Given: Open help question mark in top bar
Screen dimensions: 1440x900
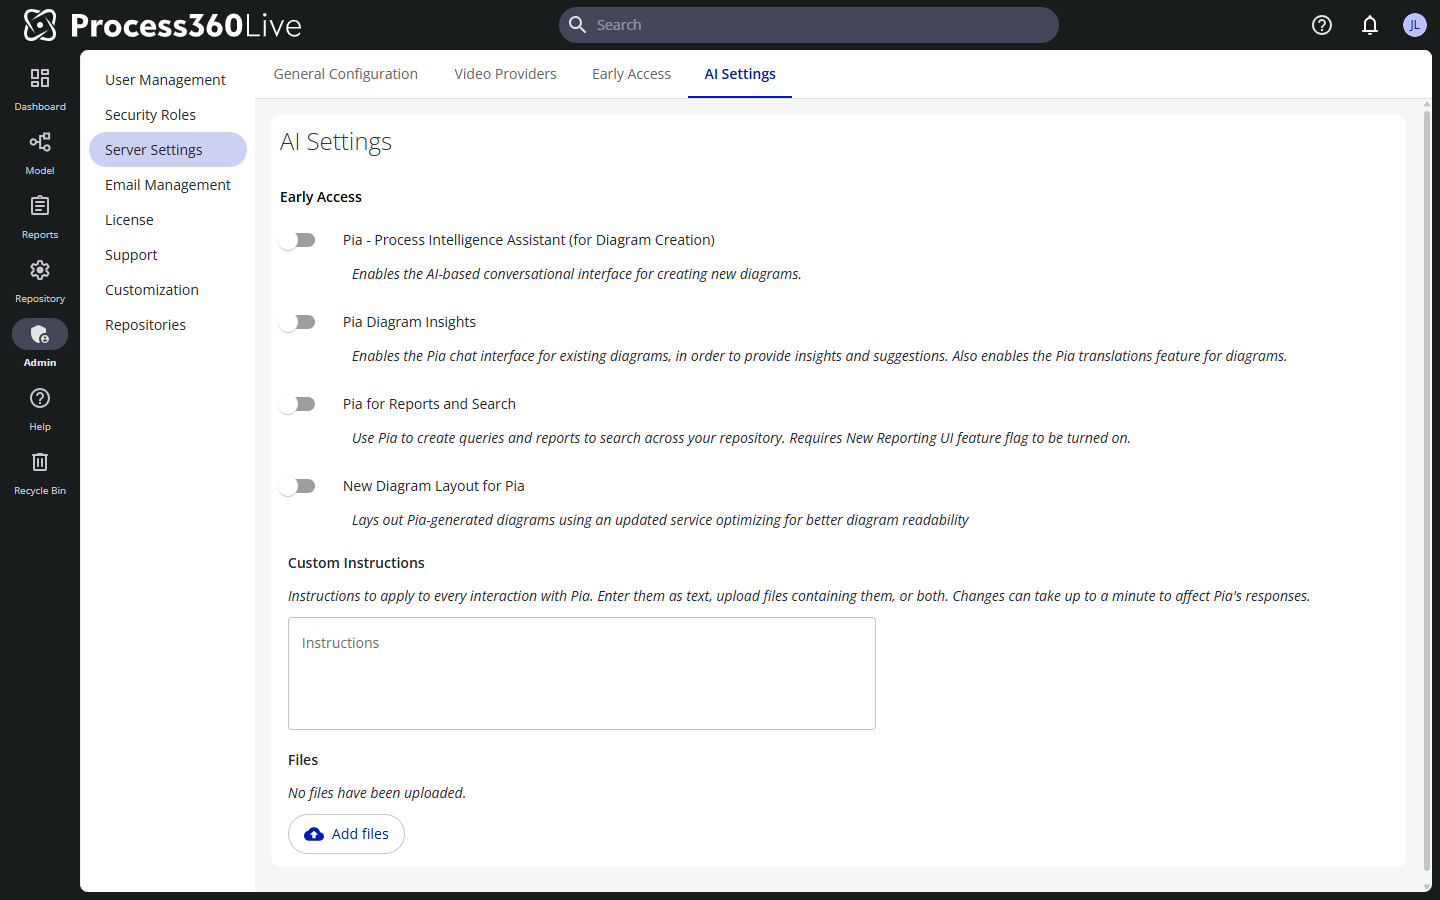Looking at the screenshot, I should tap(1322, 25).
